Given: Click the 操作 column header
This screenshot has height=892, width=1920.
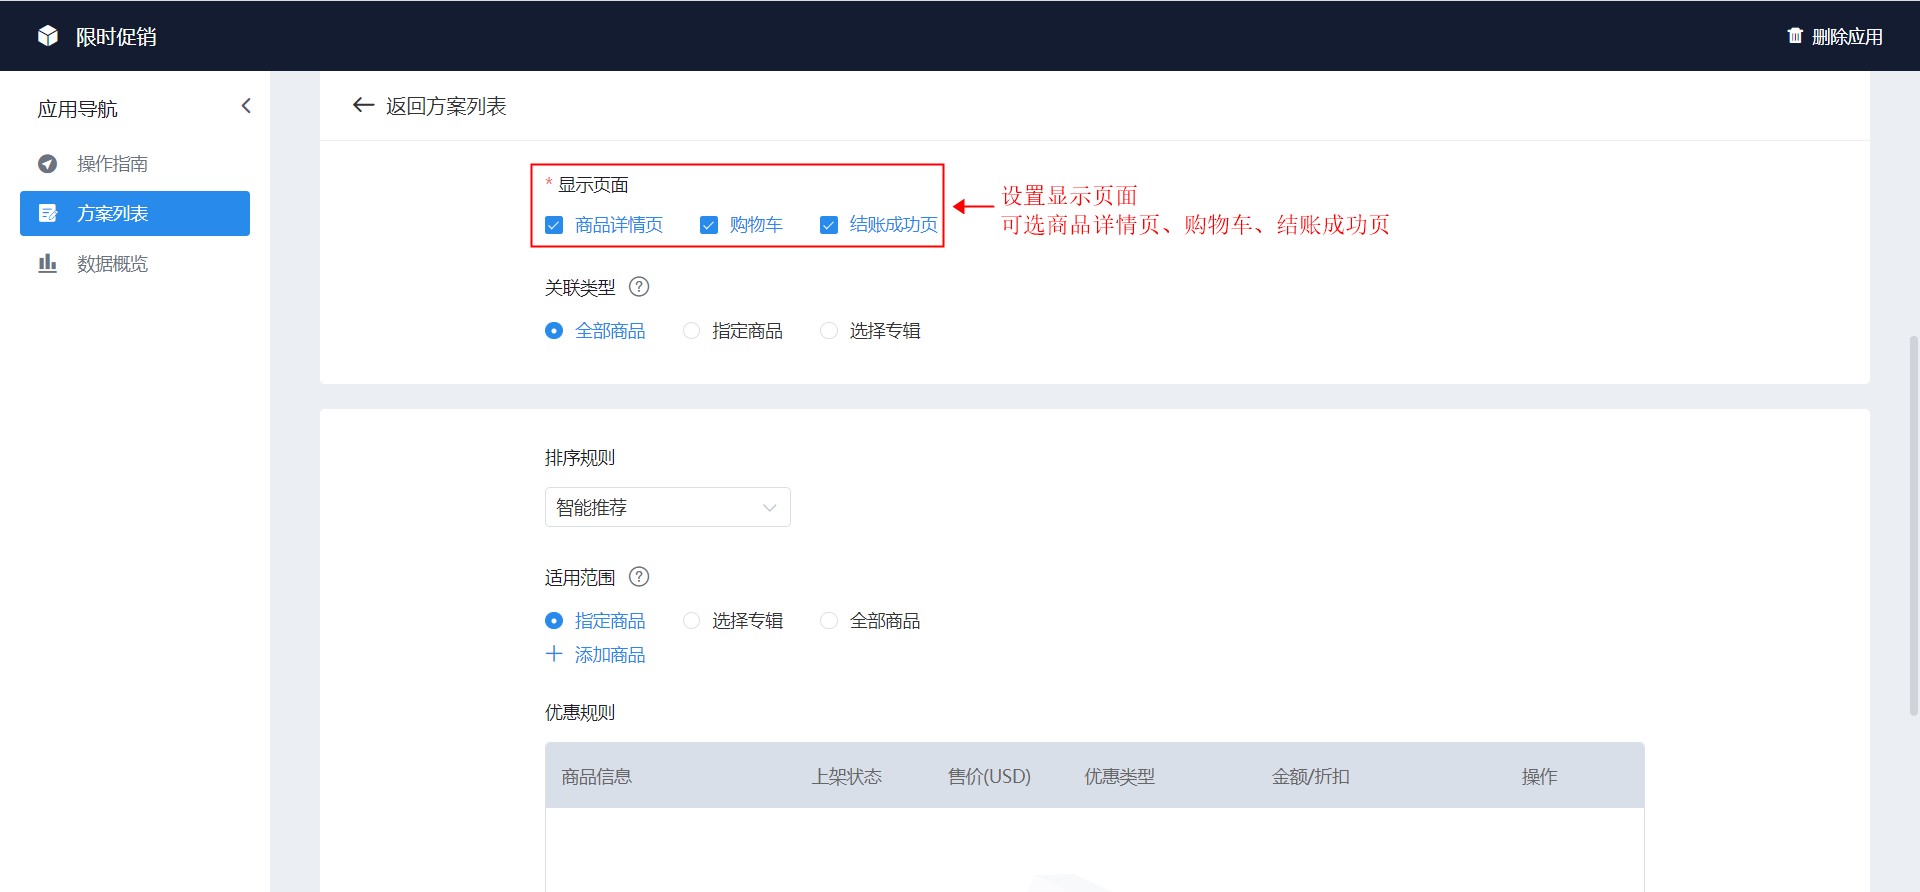Looking at the screenshot, I should click(1540, 777).
